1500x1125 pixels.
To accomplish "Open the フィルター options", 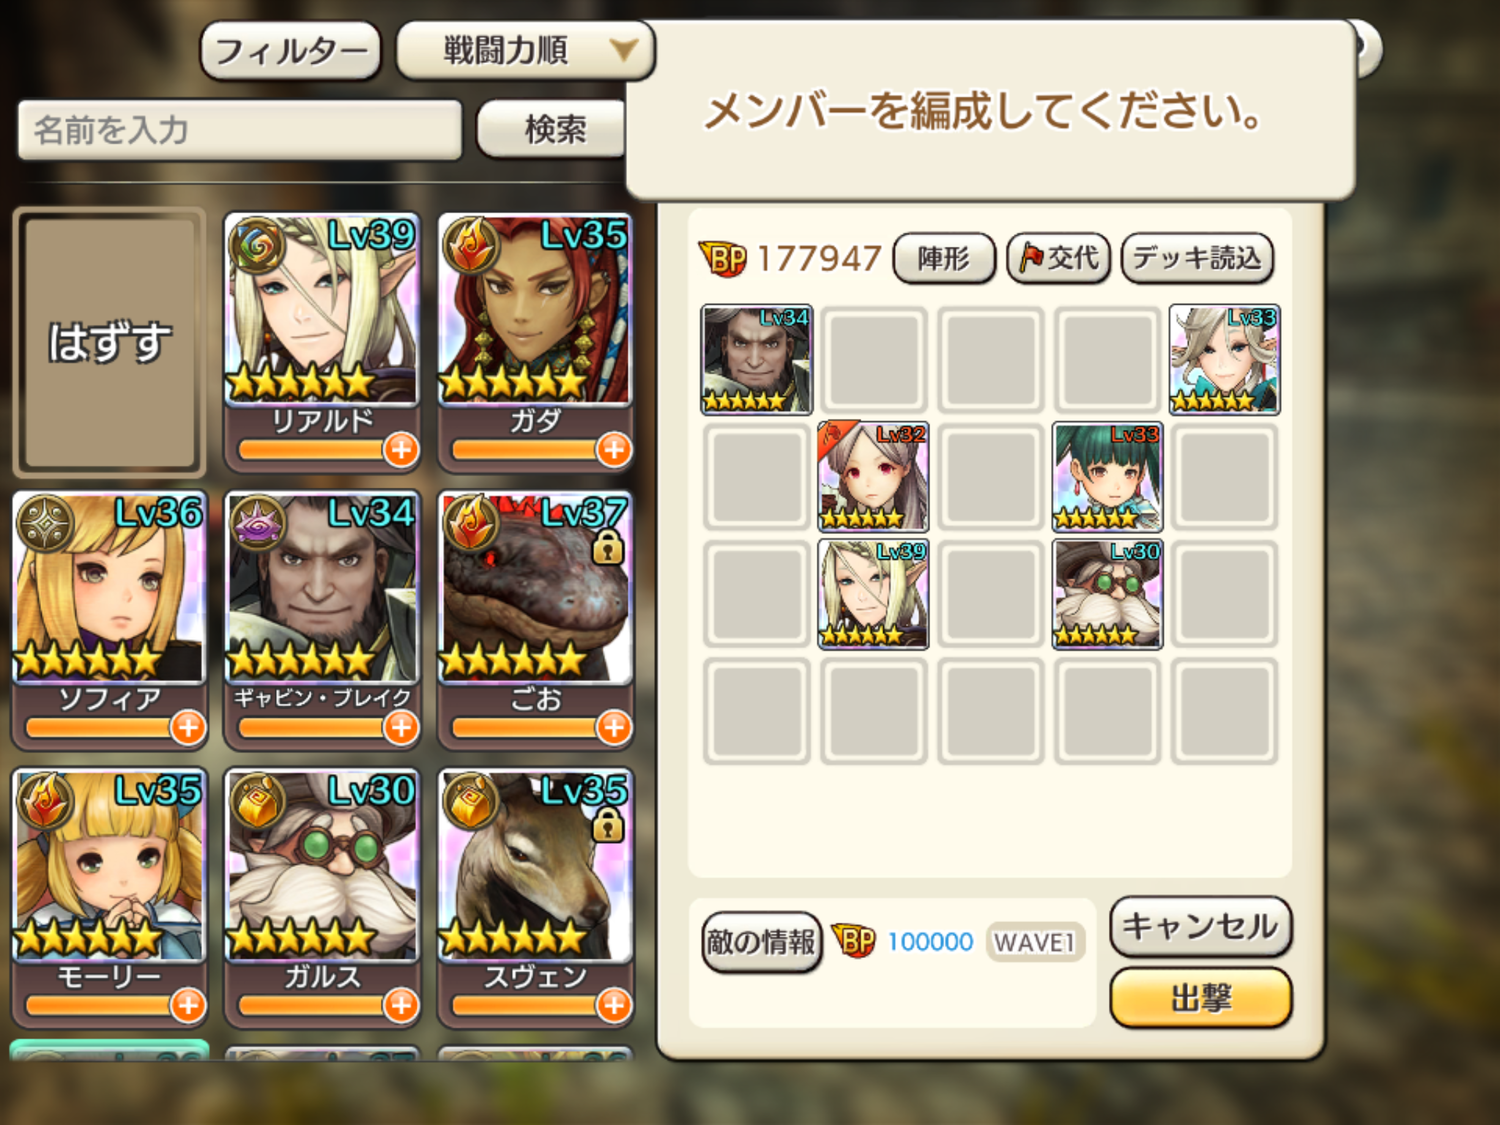I will point(290,50).
